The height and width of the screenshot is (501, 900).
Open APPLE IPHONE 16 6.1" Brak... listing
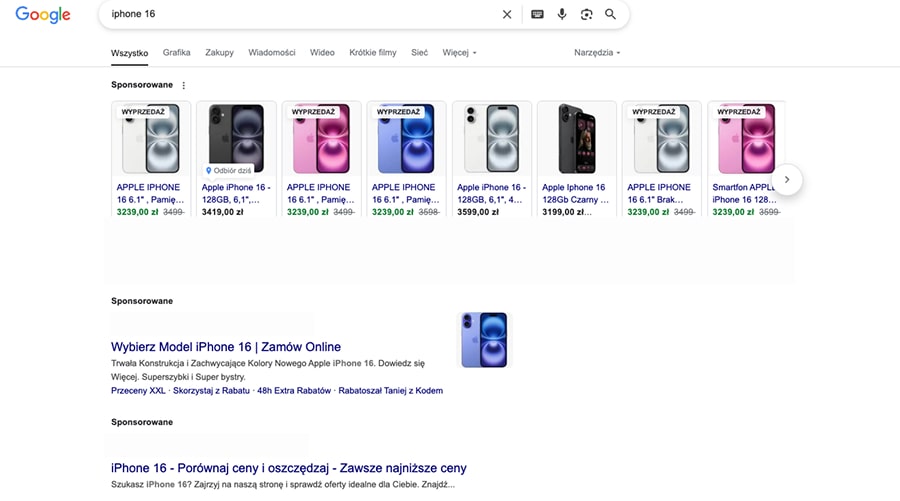[x=659, y=193]
